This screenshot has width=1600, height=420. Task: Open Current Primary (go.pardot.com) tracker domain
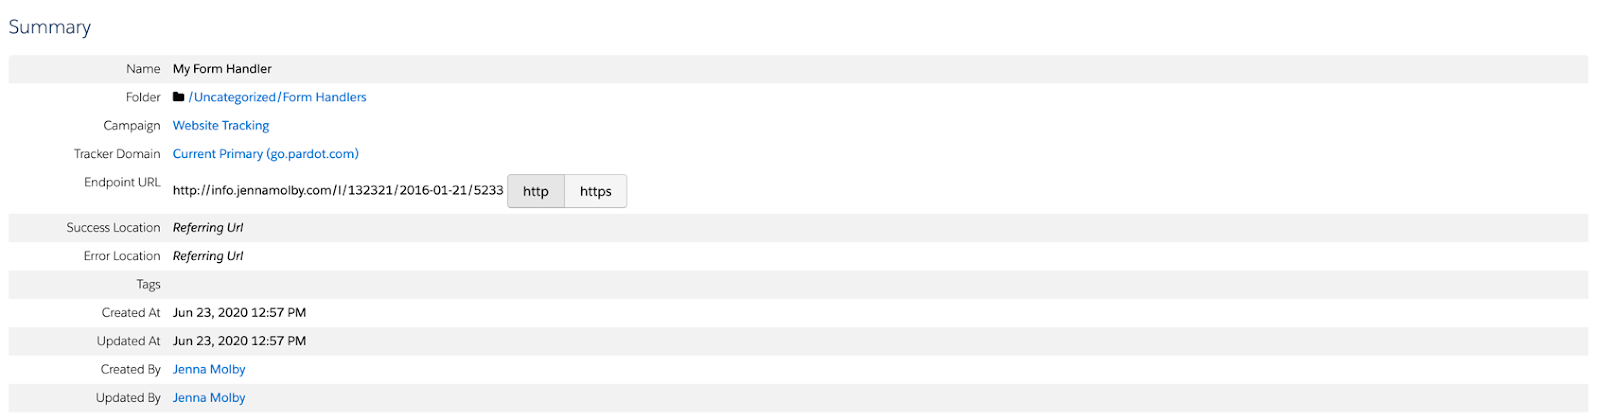coord(266,154)
